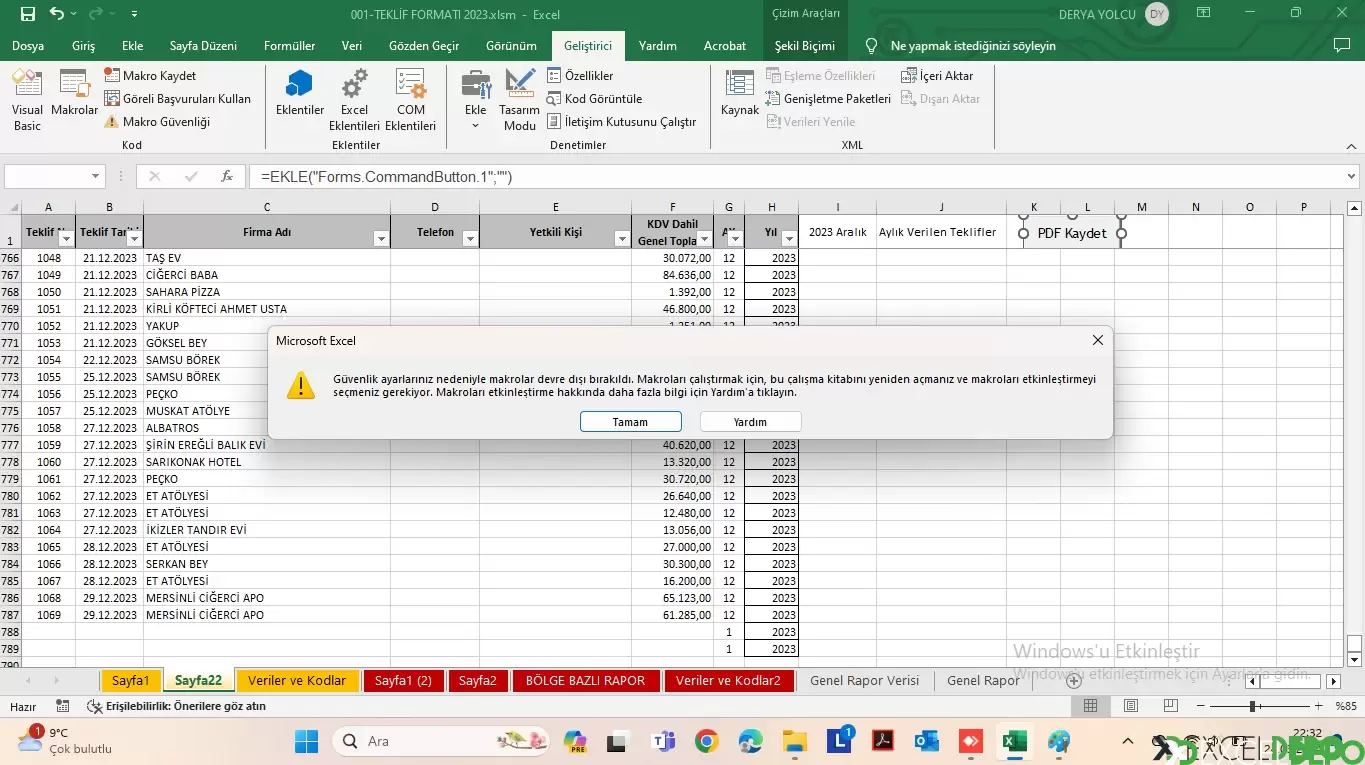The image size is (1365, 765).
Task: Open the Yetkili Kişi column filter dropdown
Action: [622, 239]
